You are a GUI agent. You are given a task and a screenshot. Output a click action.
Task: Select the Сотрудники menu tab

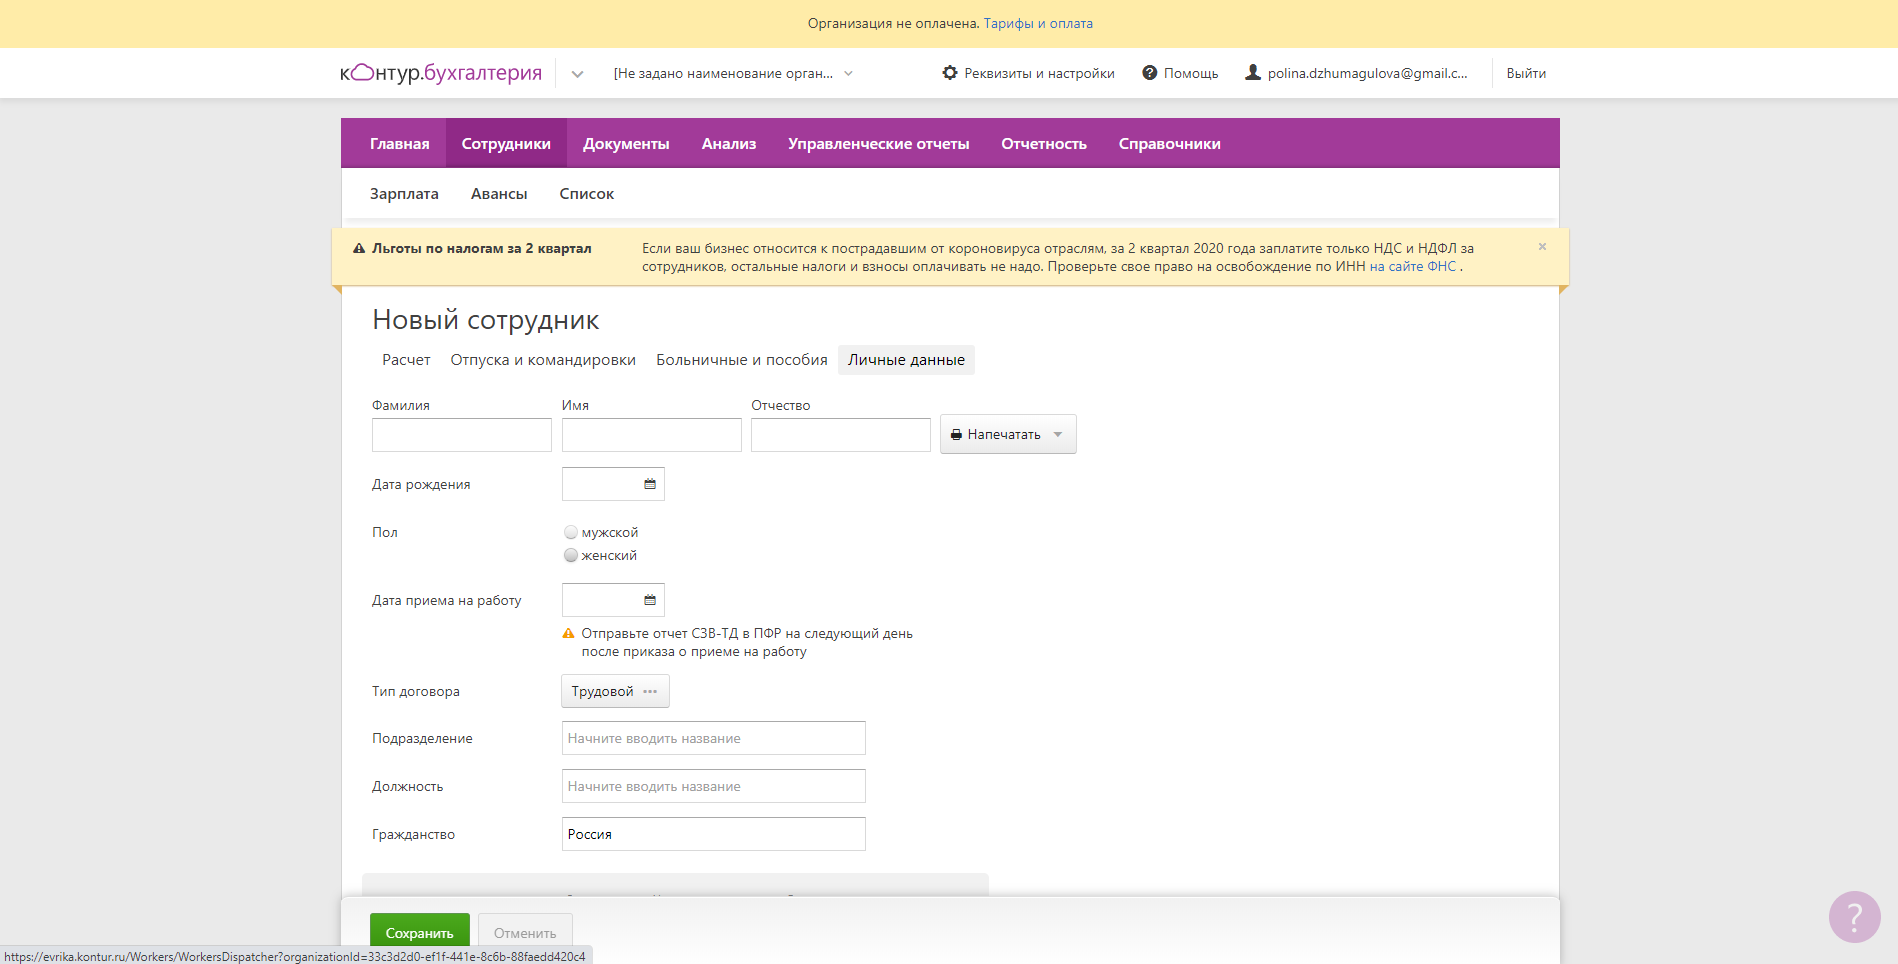tap(506, 143)
